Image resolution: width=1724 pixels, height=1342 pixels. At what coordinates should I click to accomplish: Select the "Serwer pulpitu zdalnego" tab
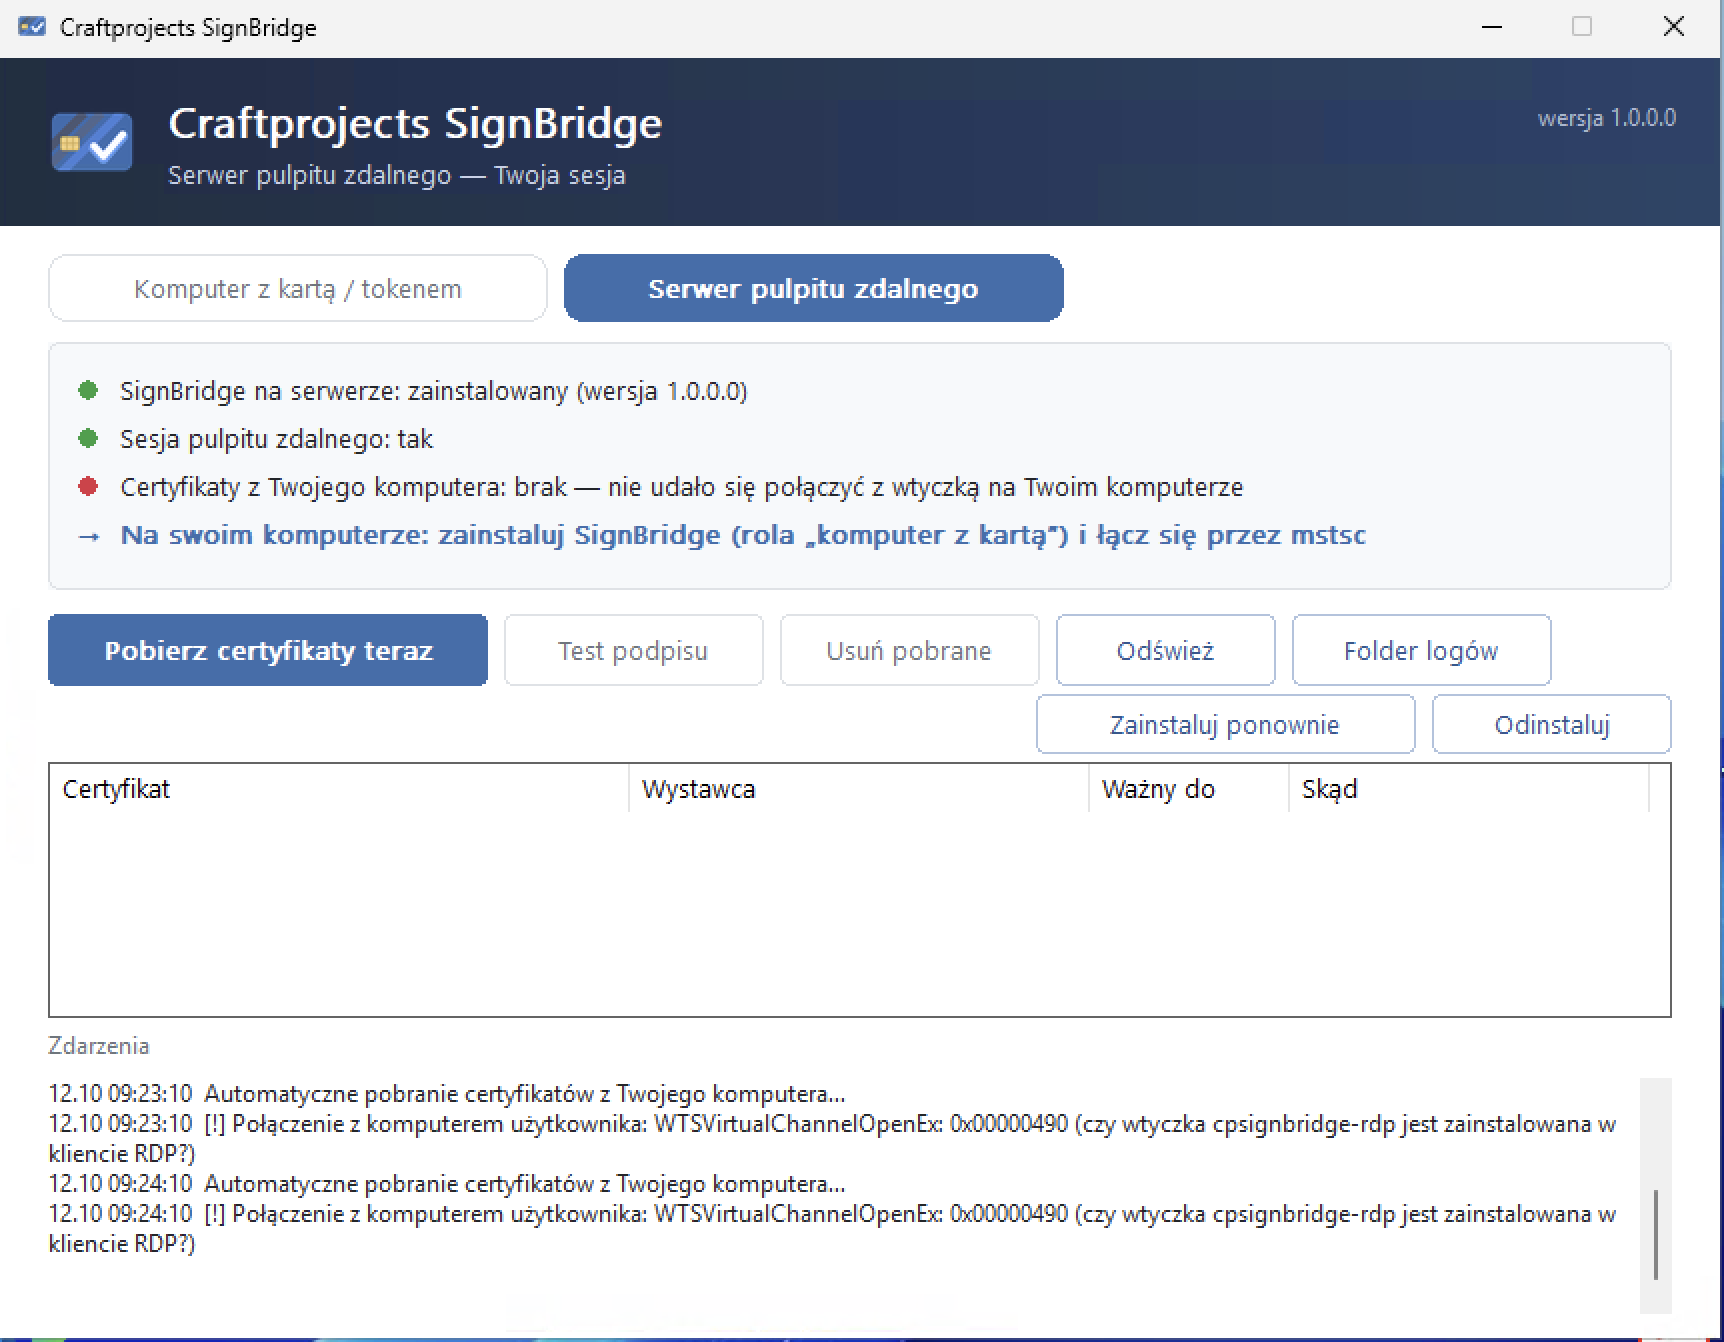pos(813,289)
